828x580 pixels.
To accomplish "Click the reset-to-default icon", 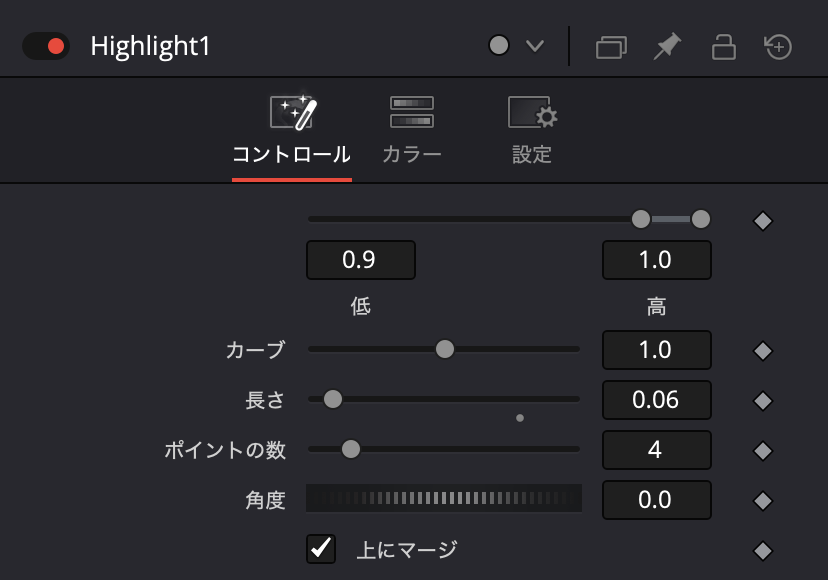I will click(x=778, y=45).
